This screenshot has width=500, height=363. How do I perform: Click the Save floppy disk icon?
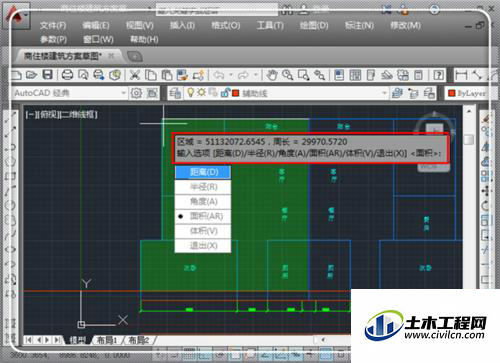pos(48,75)
